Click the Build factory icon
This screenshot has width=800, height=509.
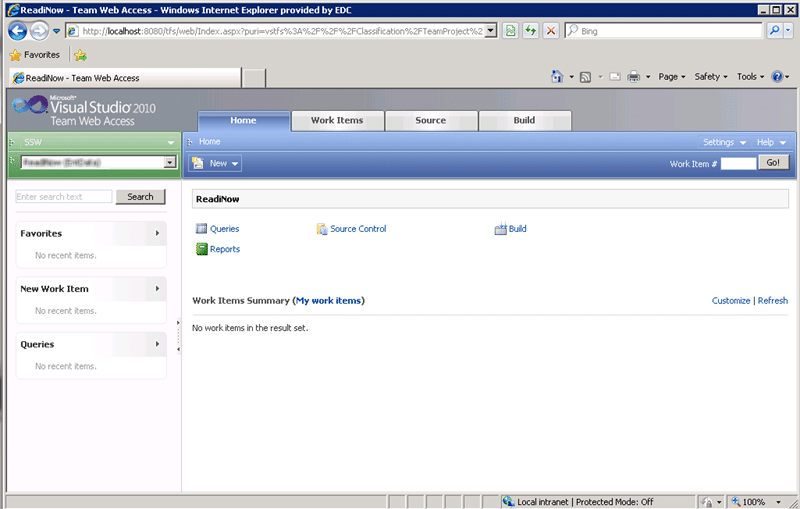click(x=501, y=229)
